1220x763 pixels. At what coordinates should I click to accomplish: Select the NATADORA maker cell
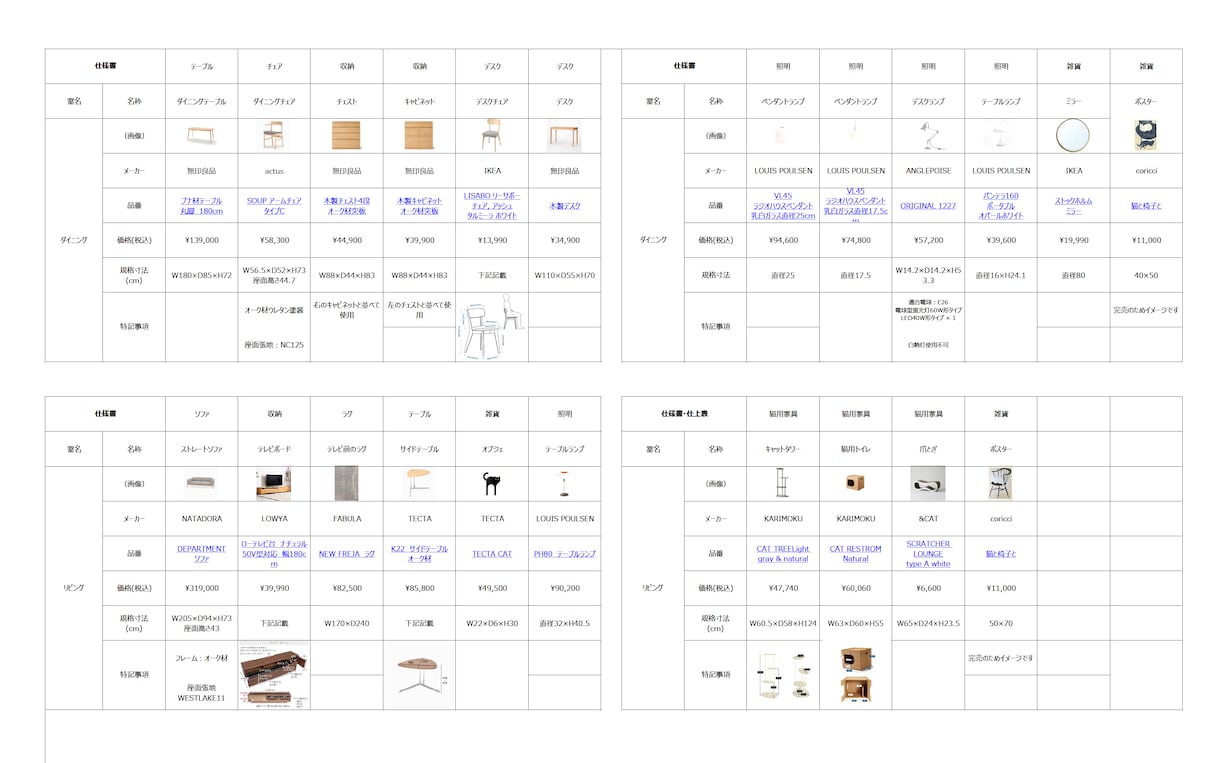tap(201, 519)
